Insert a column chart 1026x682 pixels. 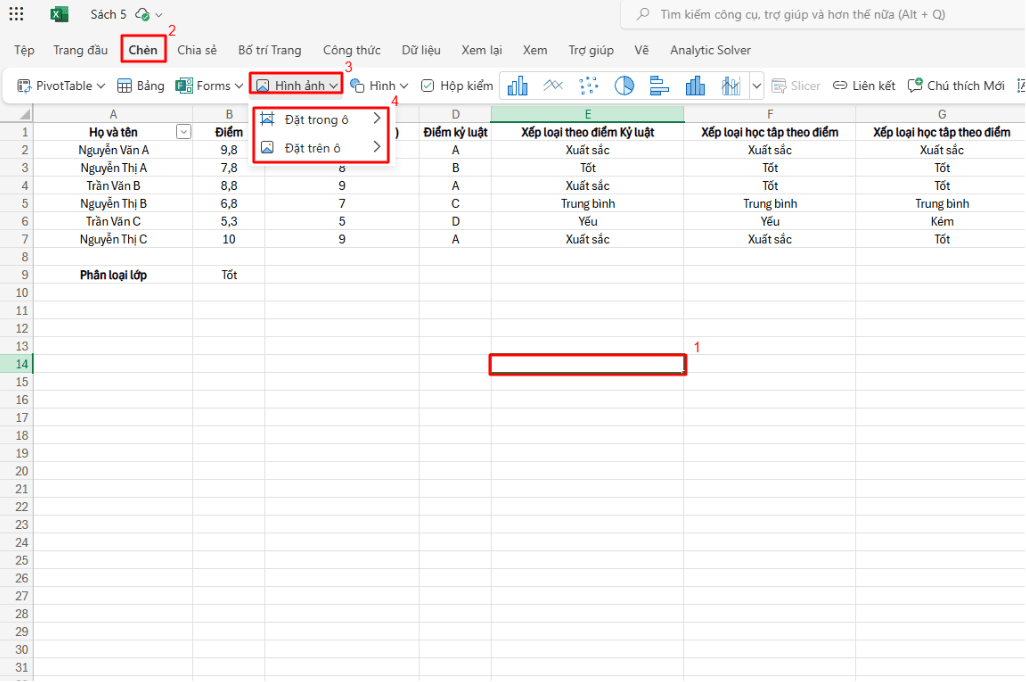coord(518,86)
